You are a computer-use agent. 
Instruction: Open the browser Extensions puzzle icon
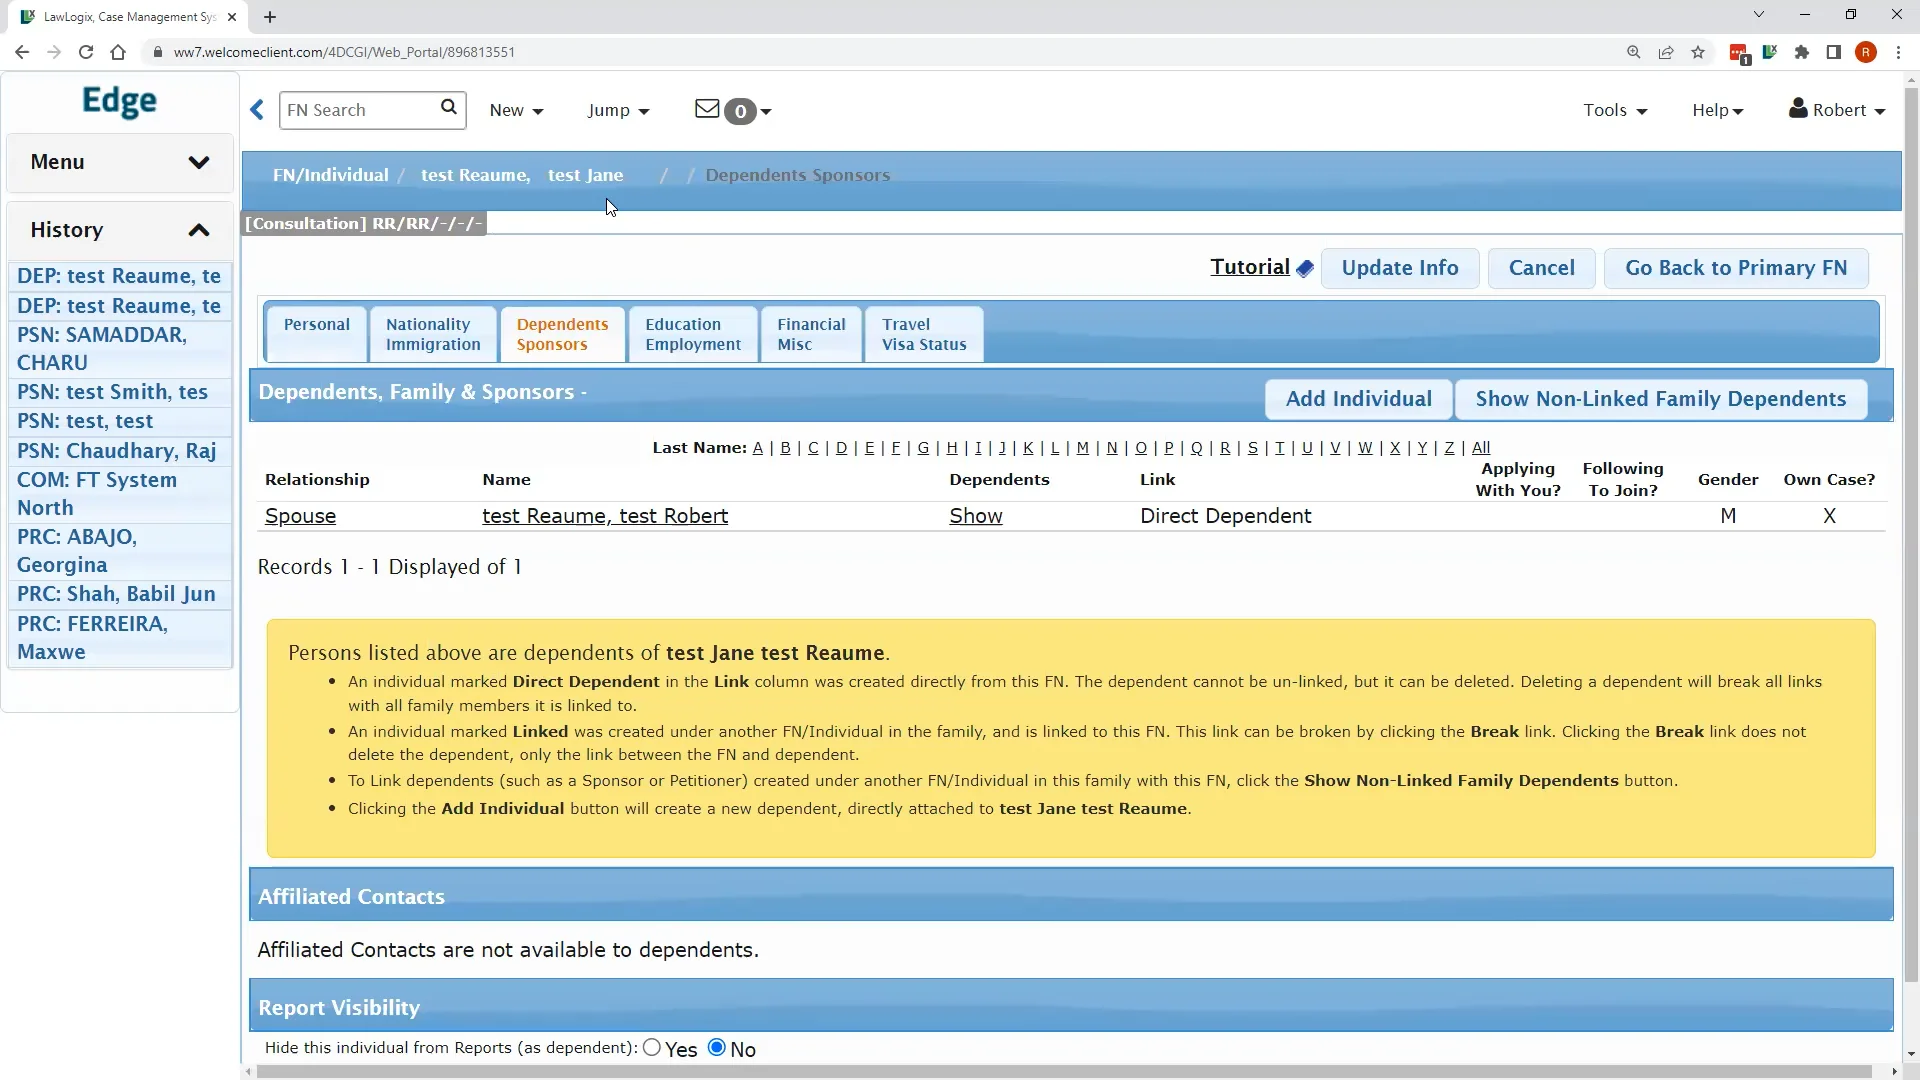tap(1802, 52)
